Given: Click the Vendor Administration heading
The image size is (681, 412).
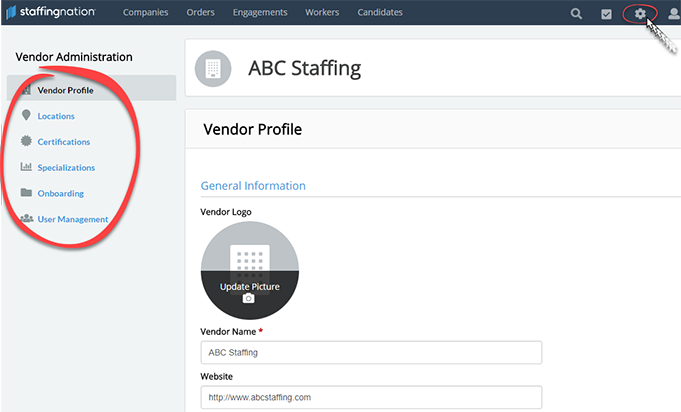Looking at the screenshot, I should point(74,57).
